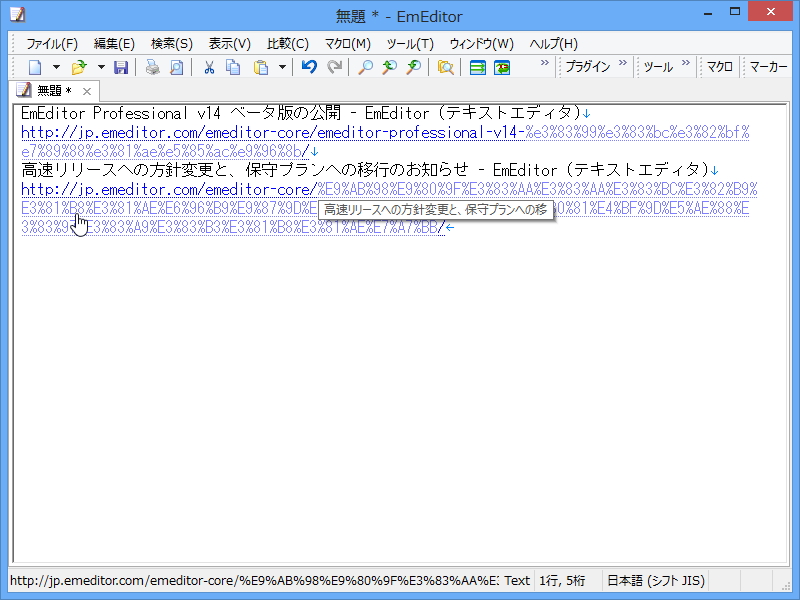Viewport: 800px width, 600px height.
Task: Click Find Previous magnifier icon
Action: coord(389,67)
